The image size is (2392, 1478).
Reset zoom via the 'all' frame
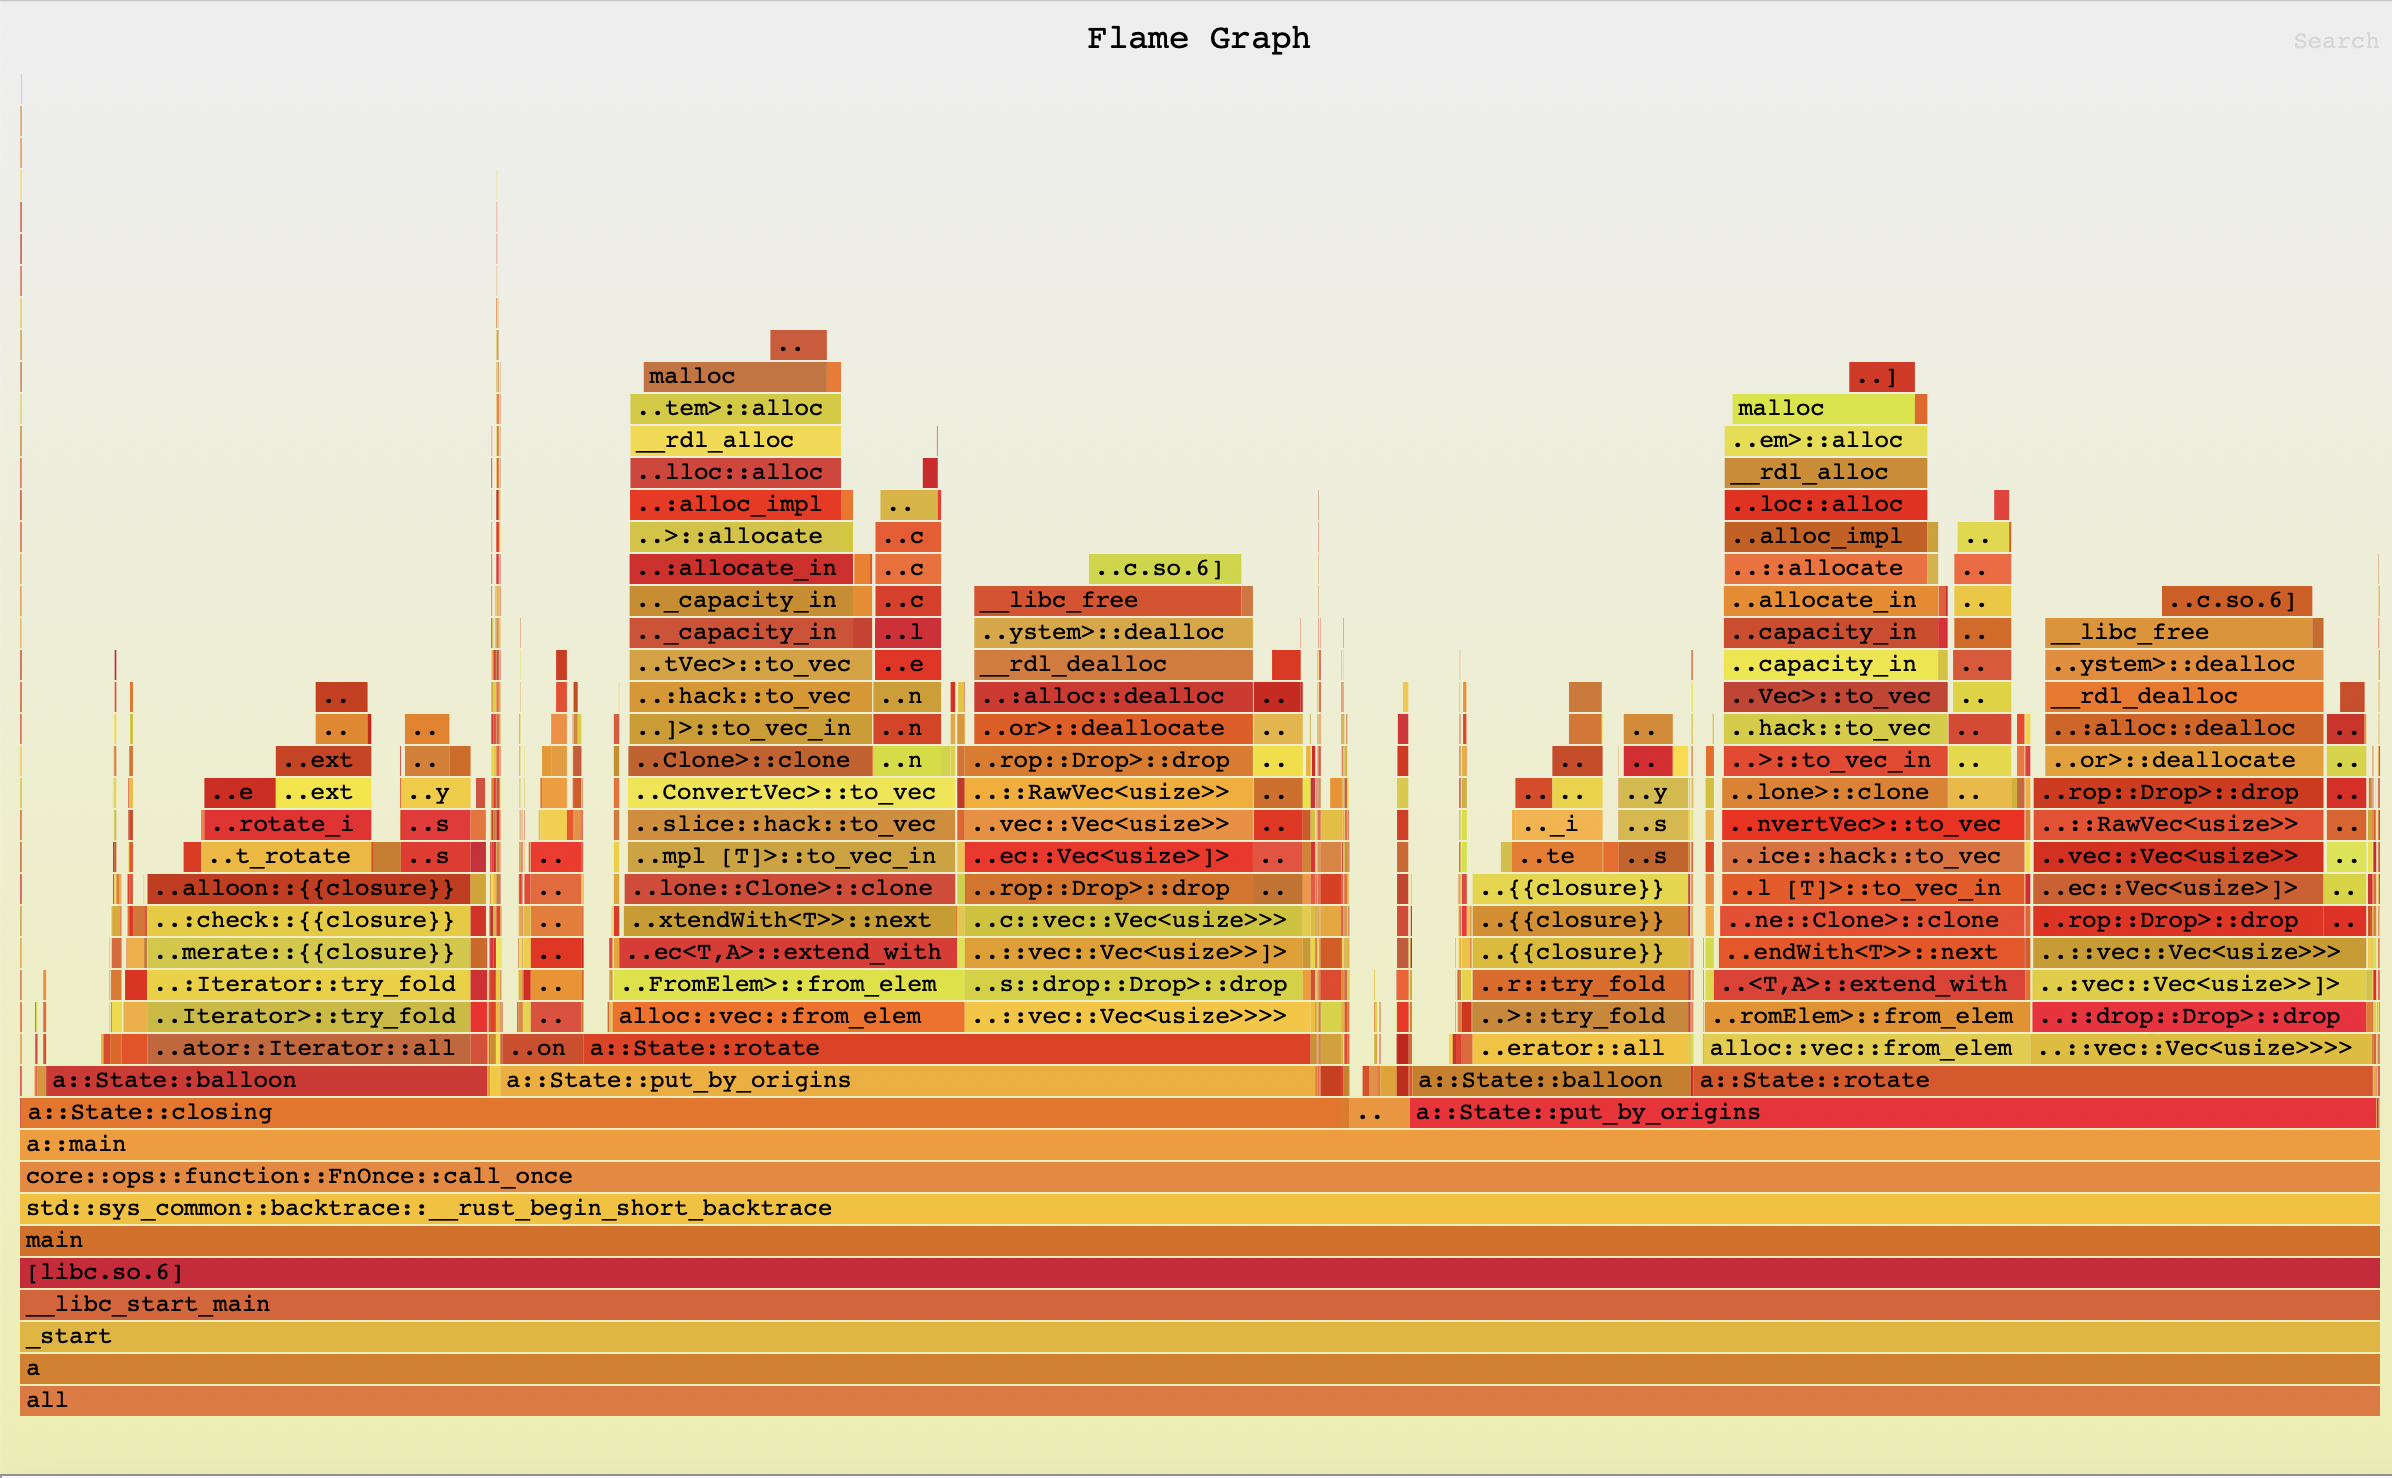click(x=1198, y=1400)
